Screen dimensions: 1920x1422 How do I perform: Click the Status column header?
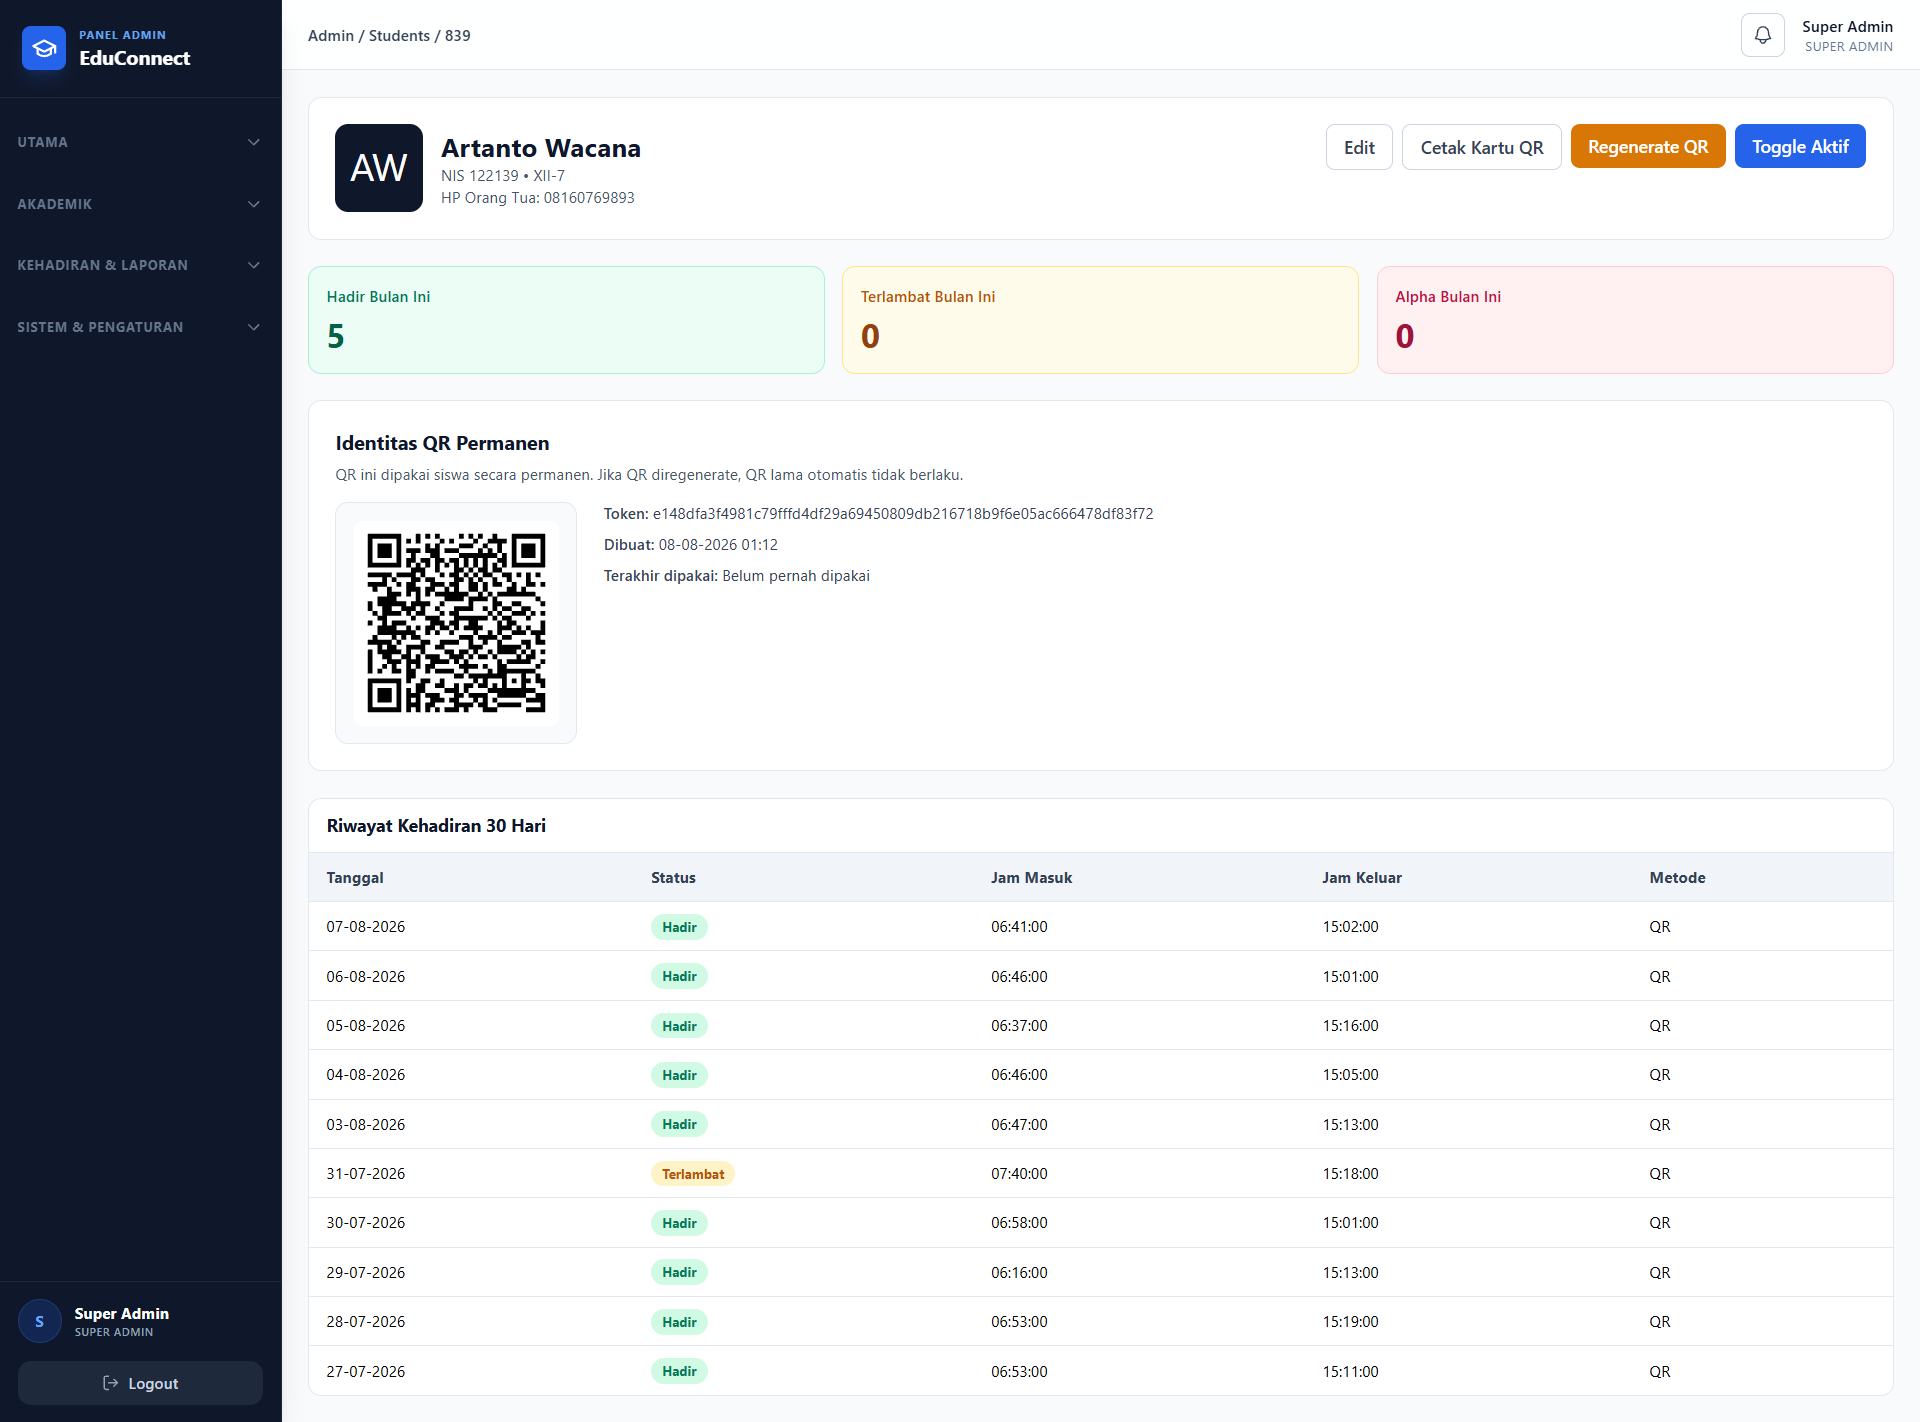(x=673, y=877)
